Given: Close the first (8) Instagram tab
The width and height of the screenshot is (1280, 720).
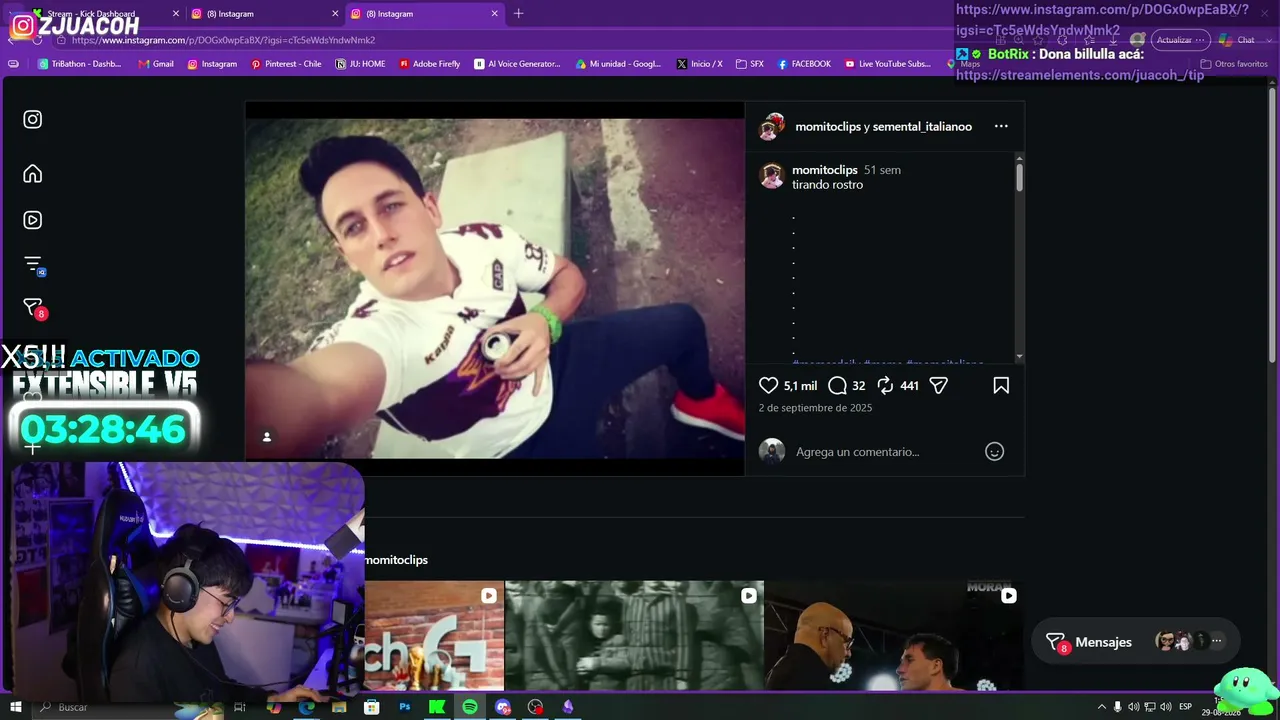Looking at the screenshot, I should tap(335, 14).
